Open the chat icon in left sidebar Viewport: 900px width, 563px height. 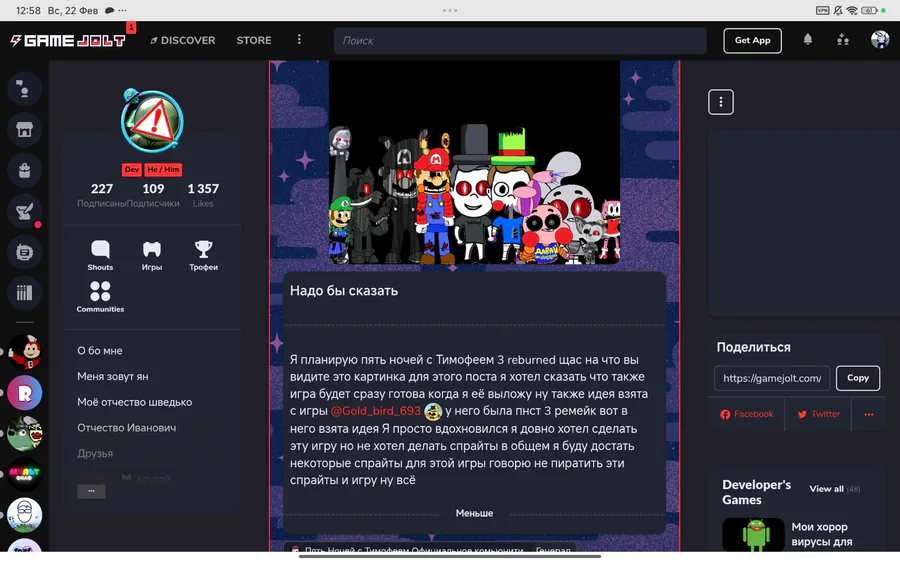pos(24,88)
